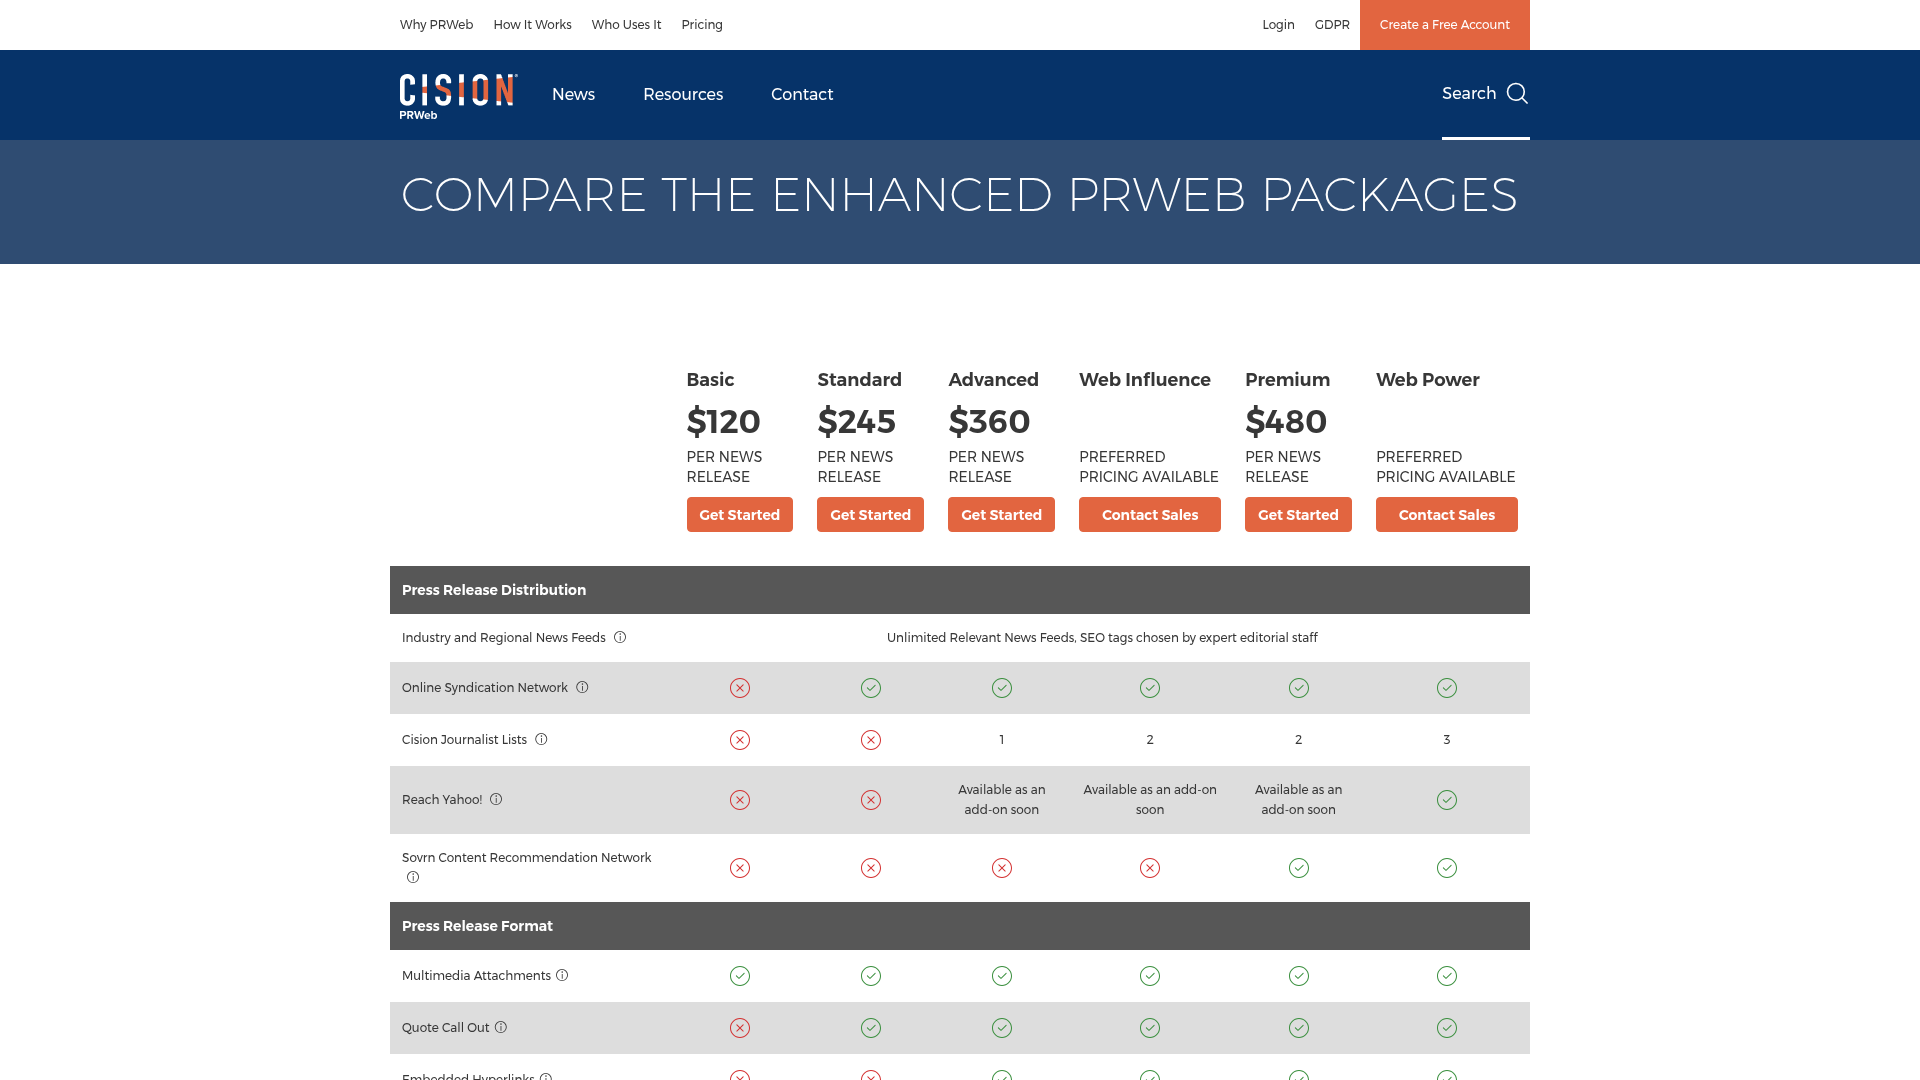Viewport: 1920px width, 1080px height.
Task: Open the News navigation item
Action: [x=573, y=94]
